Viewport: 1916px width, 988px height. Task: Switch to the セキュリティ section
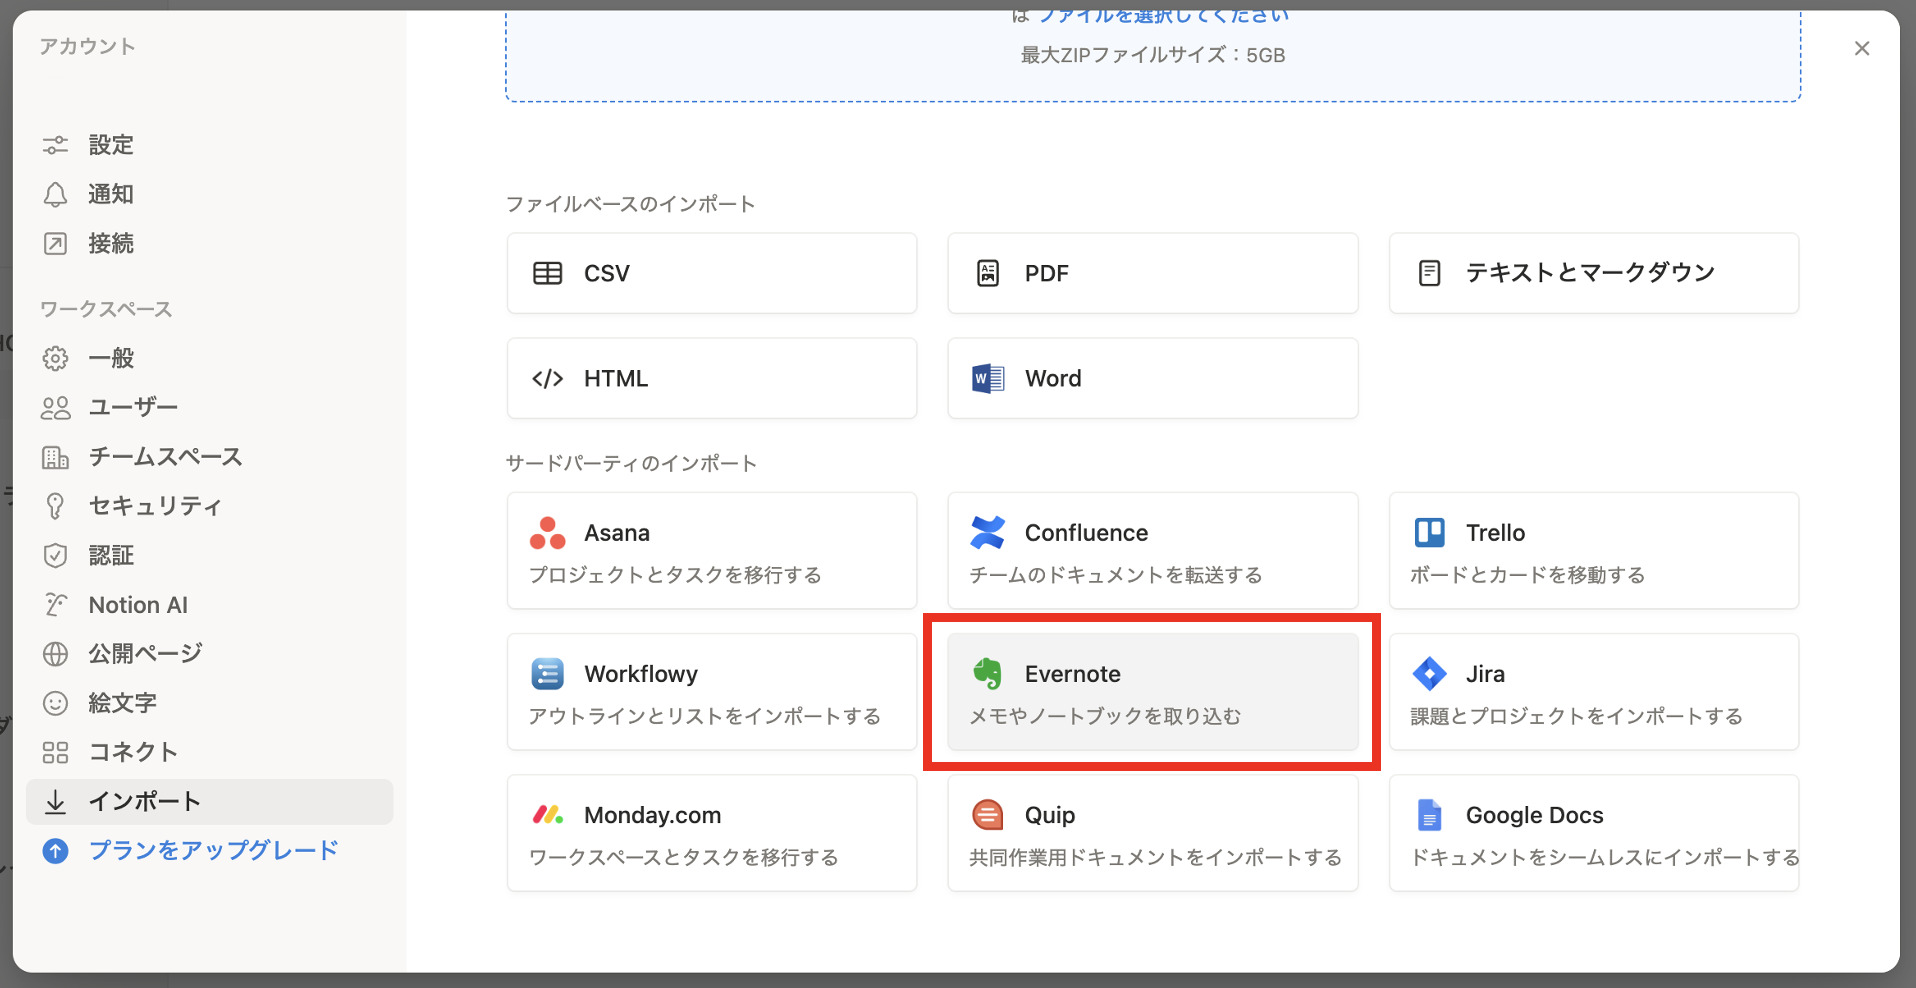pos(153,505)
